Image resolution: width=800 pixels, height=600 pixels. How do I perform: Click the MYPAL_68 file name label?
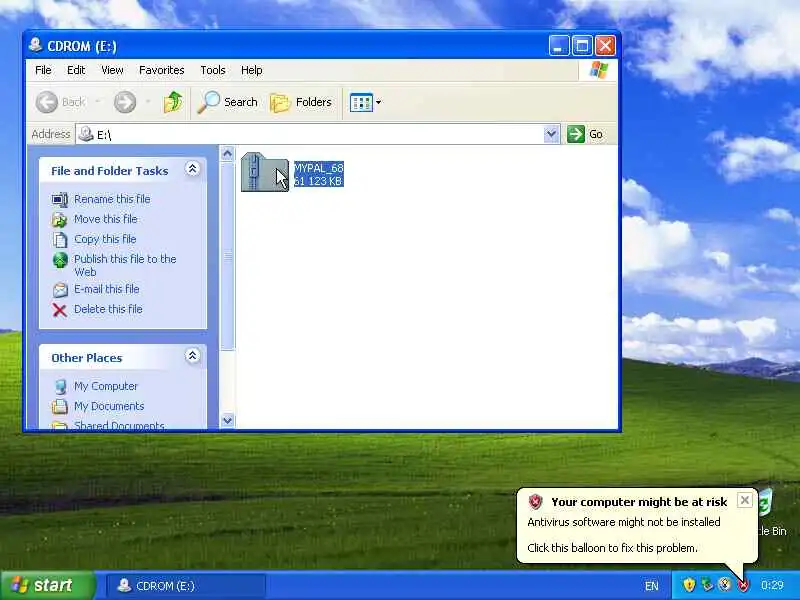pos(319,168)
